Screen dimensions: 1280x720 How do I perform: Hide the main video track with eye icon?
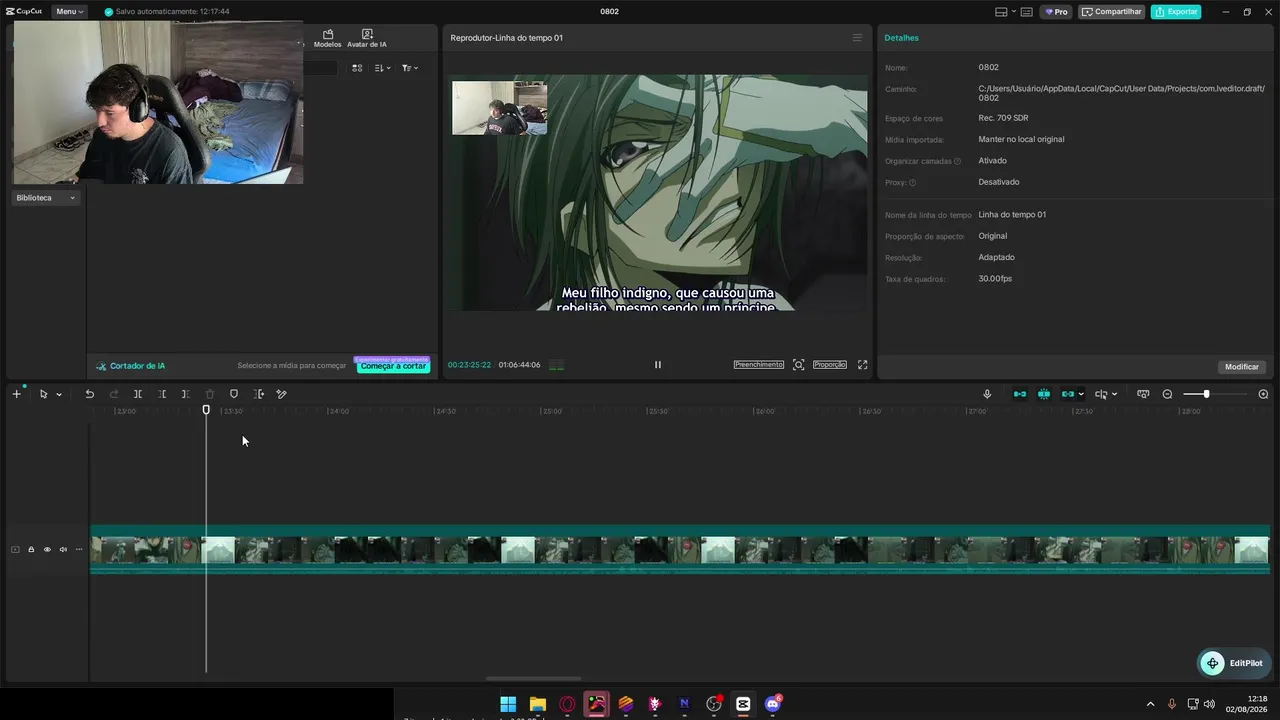click(x=47, y=549)
